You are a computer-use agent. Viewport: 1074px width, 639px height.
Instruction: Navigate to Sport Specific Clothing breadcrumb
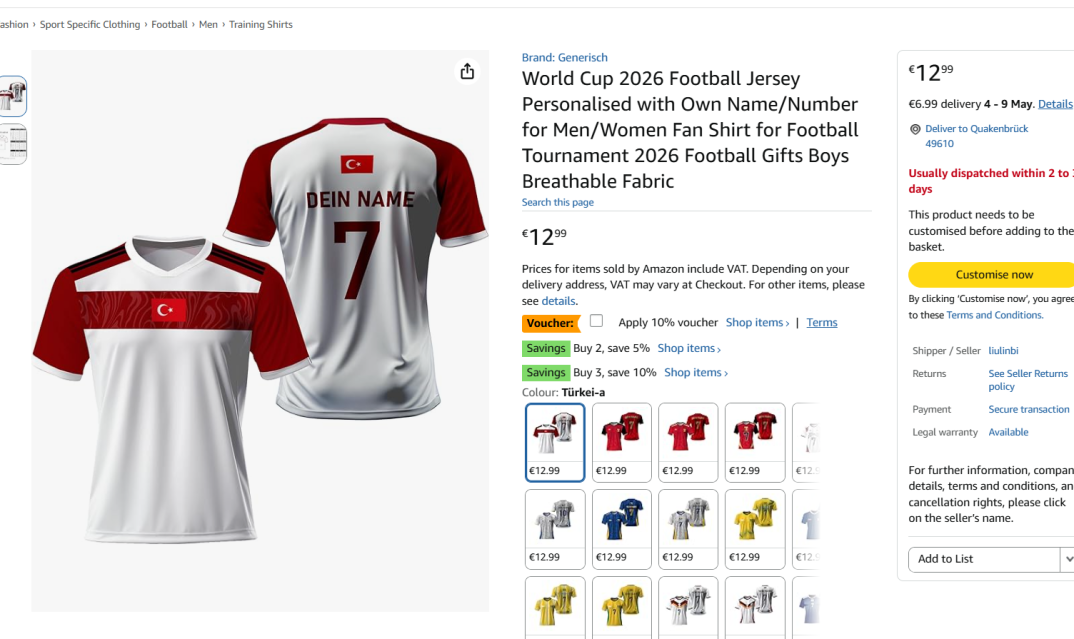coord(90,24)
